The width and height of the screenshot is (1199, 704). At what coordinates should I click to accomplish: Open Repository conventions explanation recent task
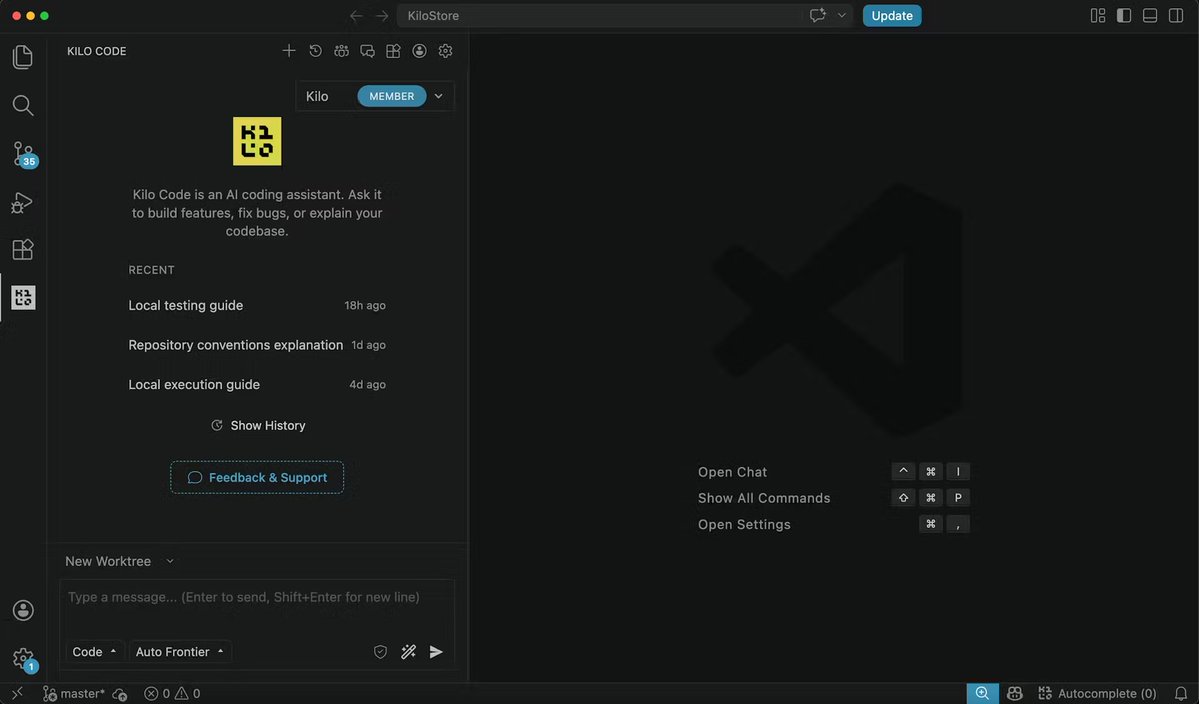pyautogui.click(x=257, y=345)
